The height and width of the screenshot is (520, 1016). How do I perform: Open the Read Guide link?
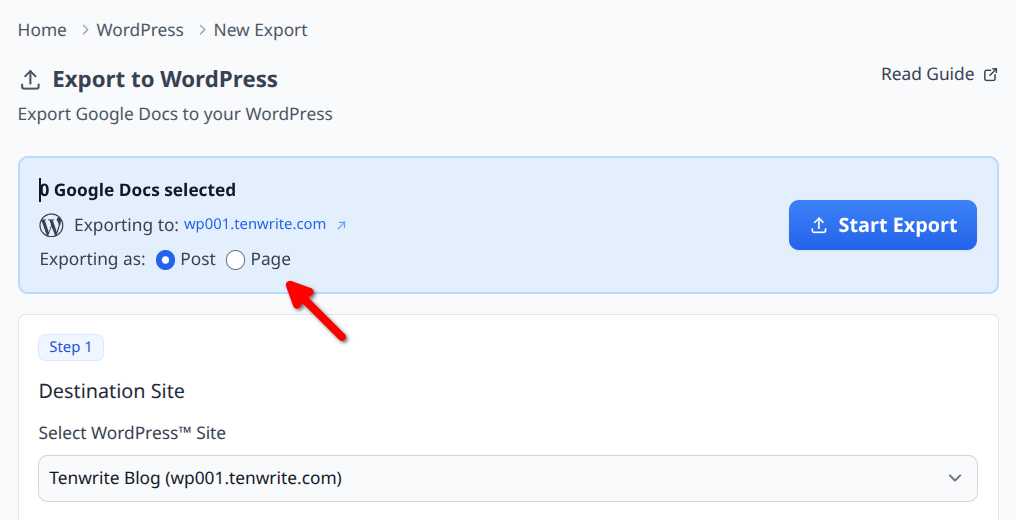(927, 74)
